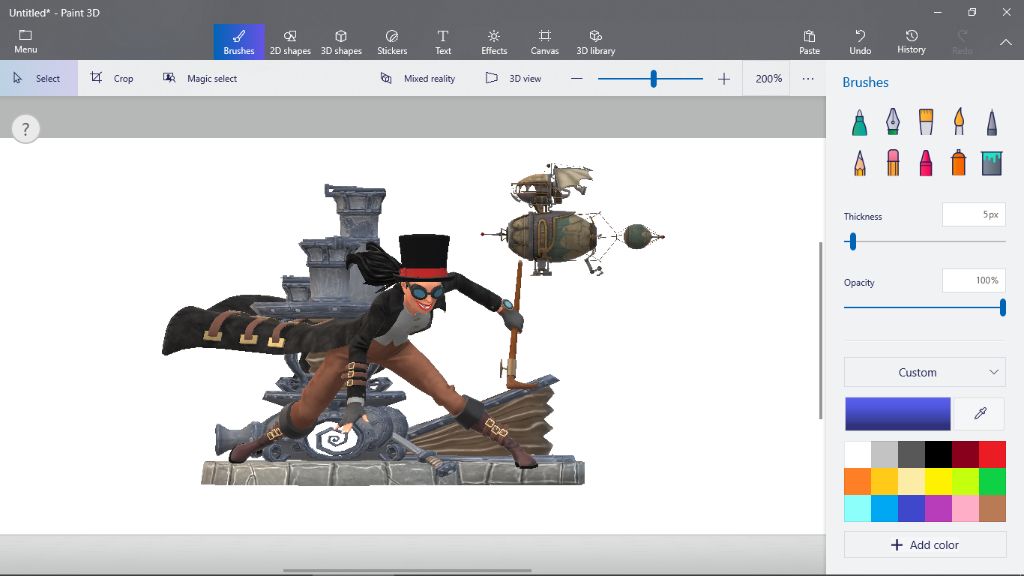Viewport: 1024px width, 576px height.
Task: Switch to the Brushes tab
Action: pos(239,42)
